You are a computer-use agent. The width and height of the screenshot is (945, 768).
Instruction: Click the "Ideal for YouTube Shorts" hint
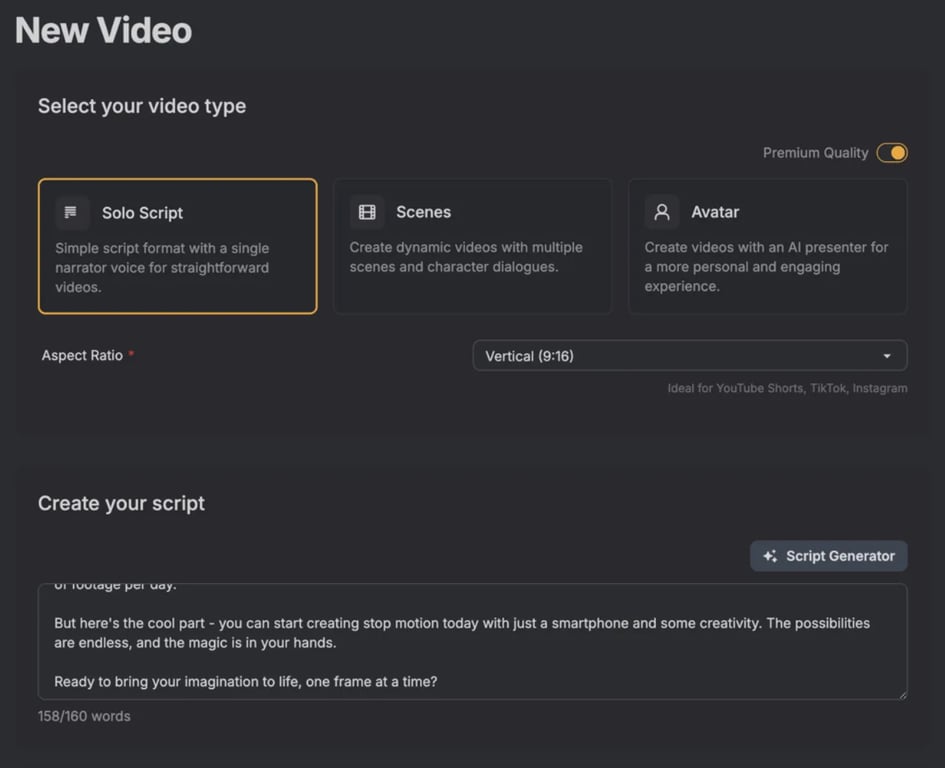point(787,388)
